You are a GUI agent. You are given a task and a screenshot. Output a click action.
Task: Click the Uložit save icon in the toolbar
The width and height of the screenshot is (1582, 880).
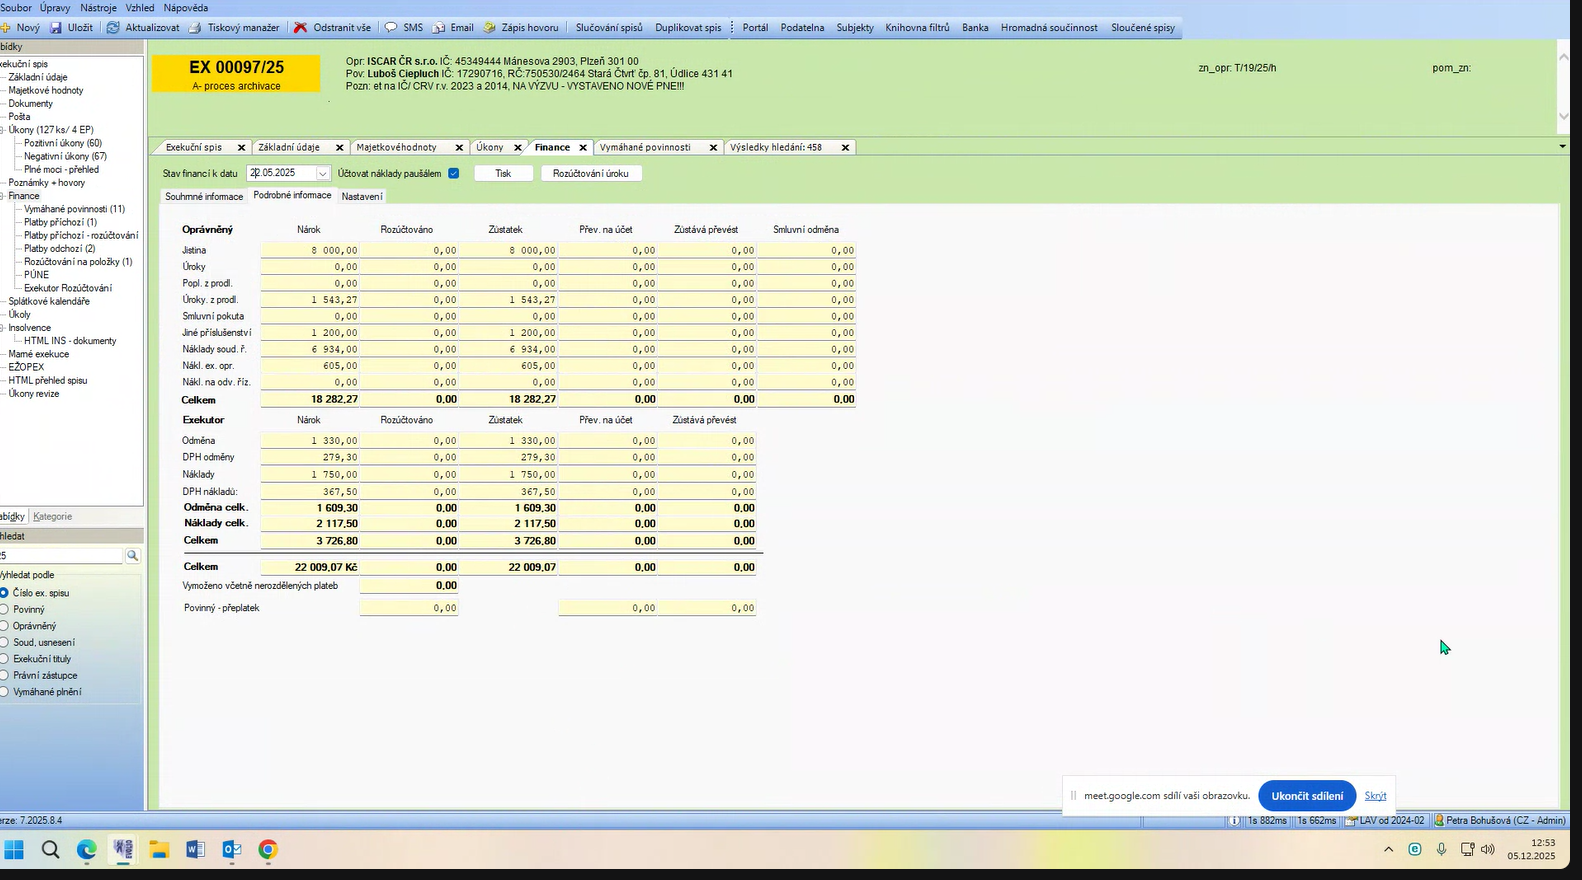point(56,28)
